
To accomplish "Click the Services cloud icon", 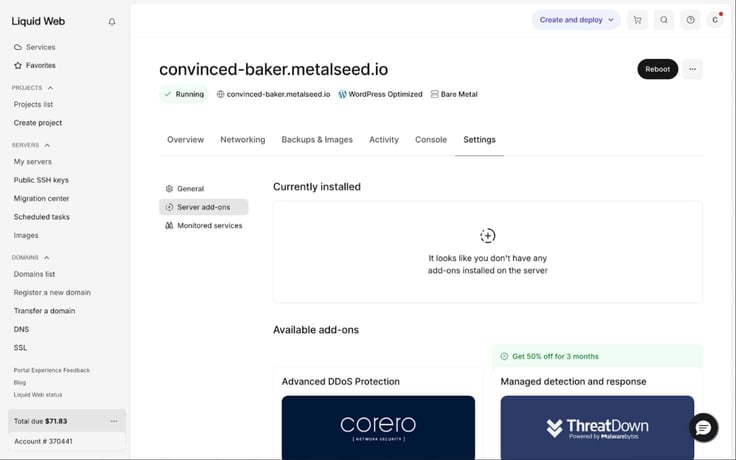I will (x=18, y=47).
